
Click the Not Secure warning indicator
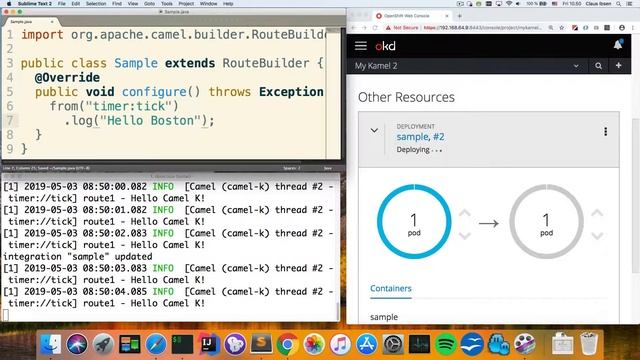(x=402, y=28)
